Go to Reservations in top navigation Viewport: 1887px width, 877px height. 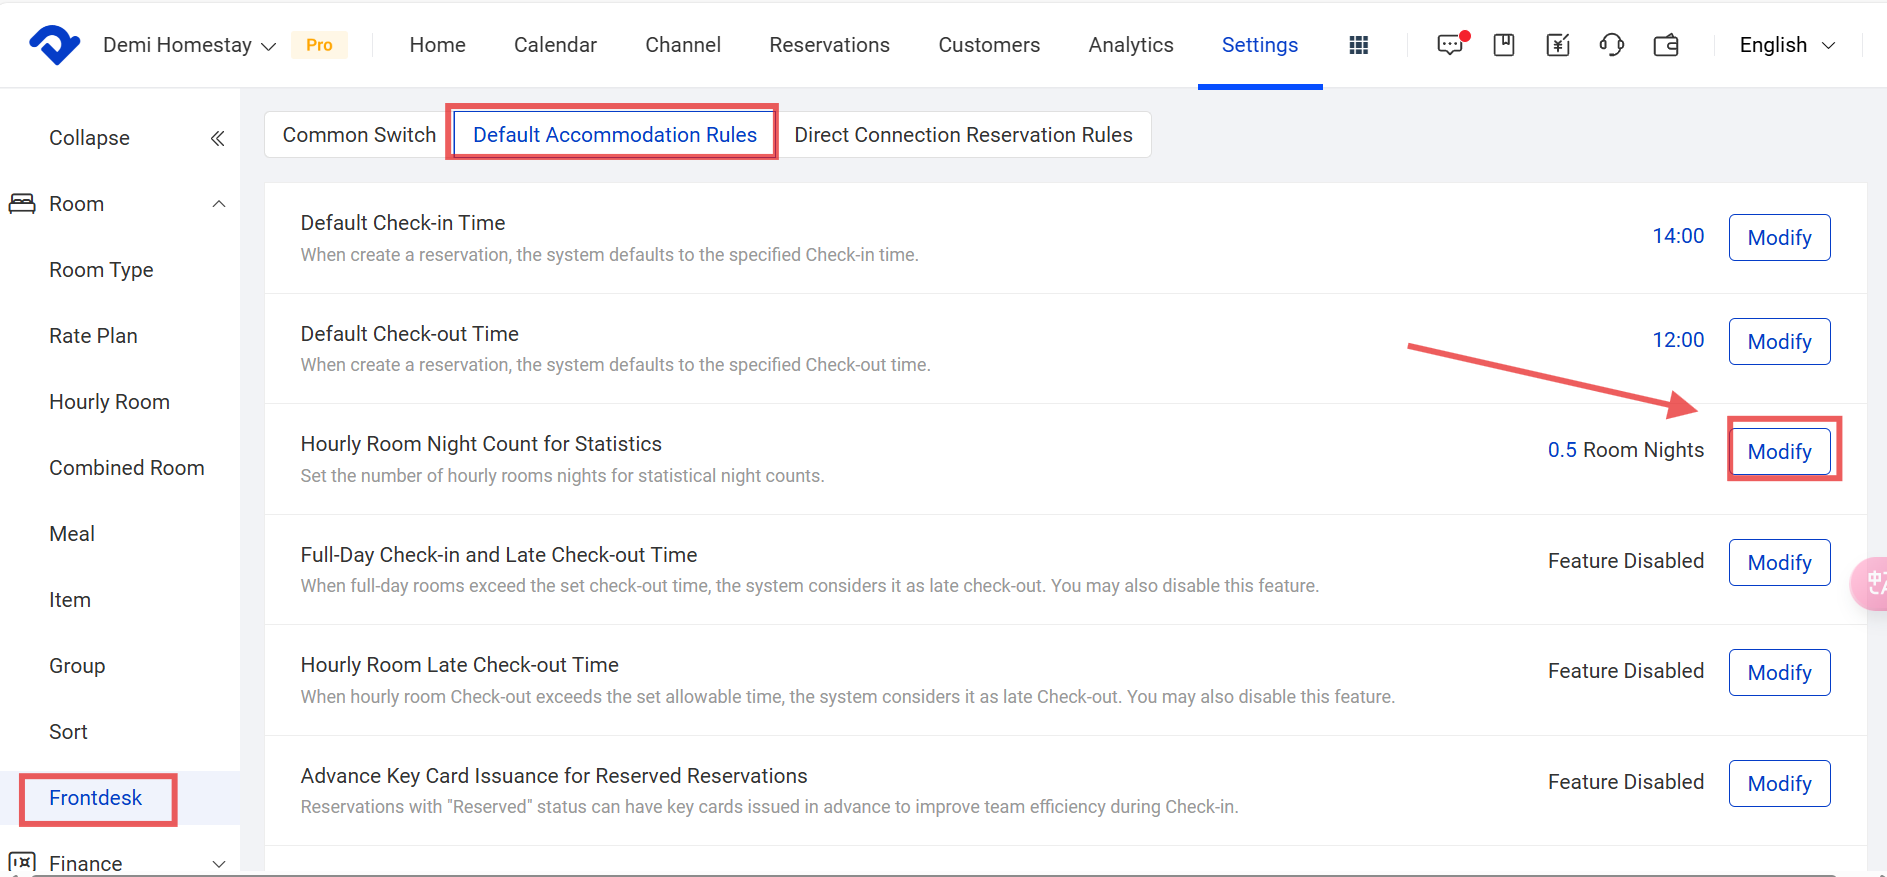click(829, 45)
